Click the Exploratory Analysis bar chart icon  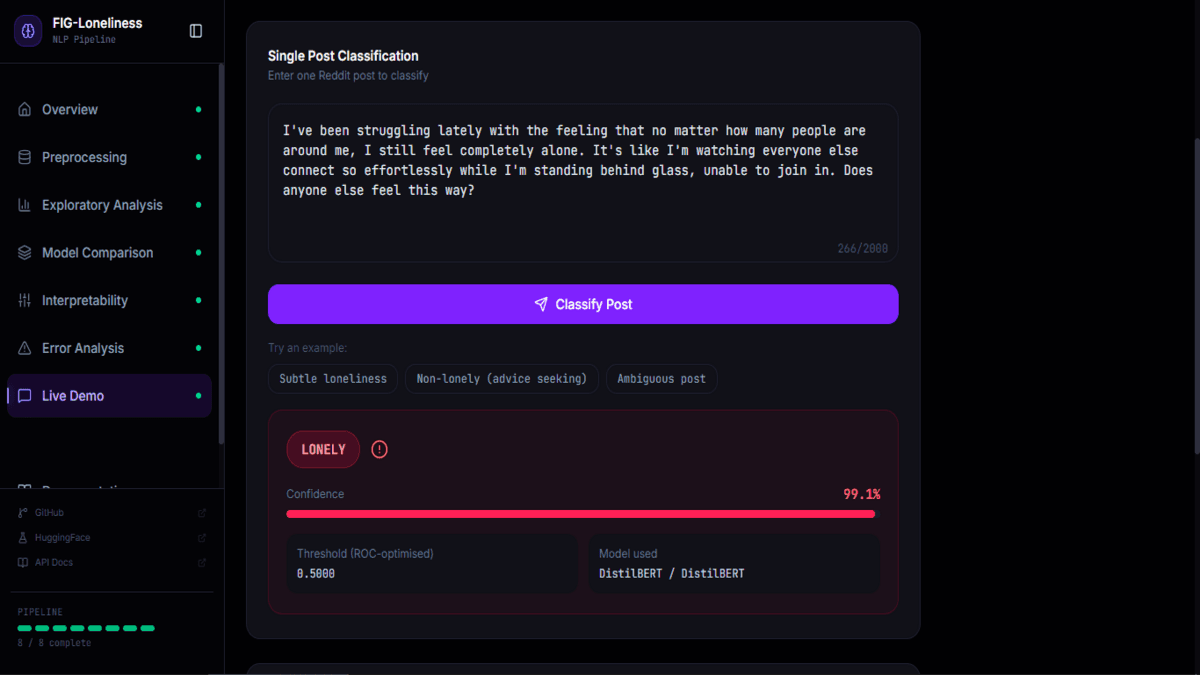point(25,205)
